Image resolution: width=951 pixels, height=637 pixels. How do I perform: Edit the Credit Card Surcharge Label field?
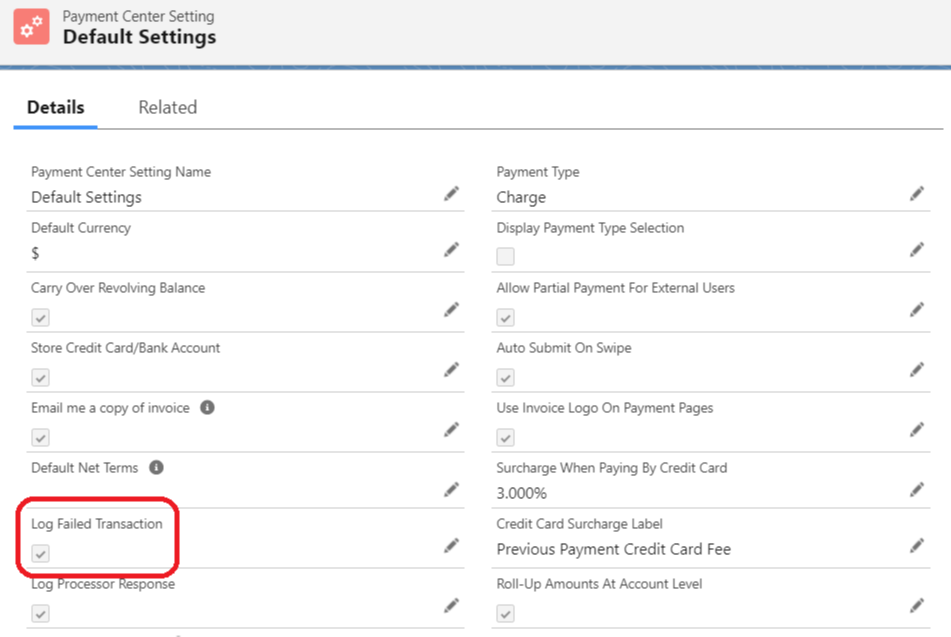pyautogui.click(x=917, y=546)
